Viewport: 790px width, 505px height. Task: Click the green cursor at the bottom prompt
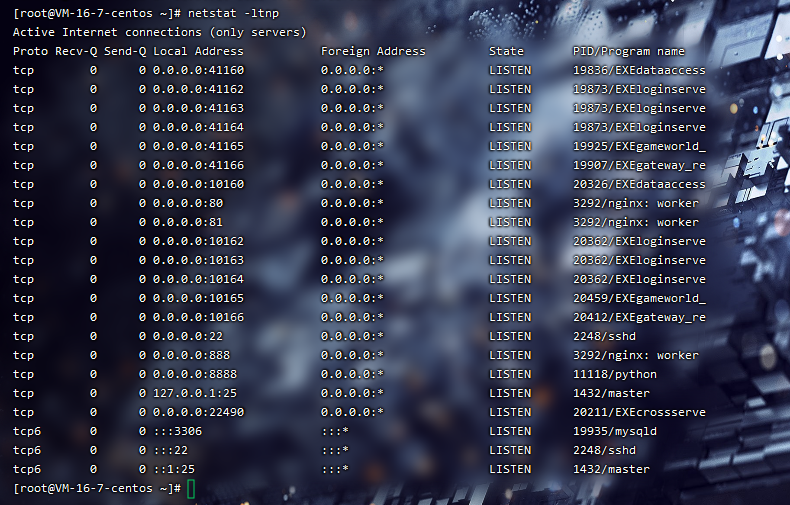point(191,488)
